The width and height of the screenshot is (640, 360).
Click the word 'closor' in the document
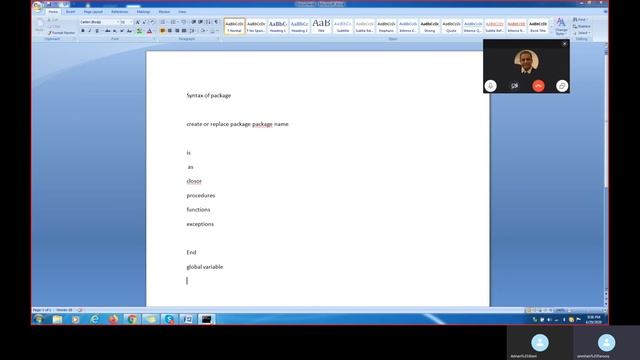194,181
